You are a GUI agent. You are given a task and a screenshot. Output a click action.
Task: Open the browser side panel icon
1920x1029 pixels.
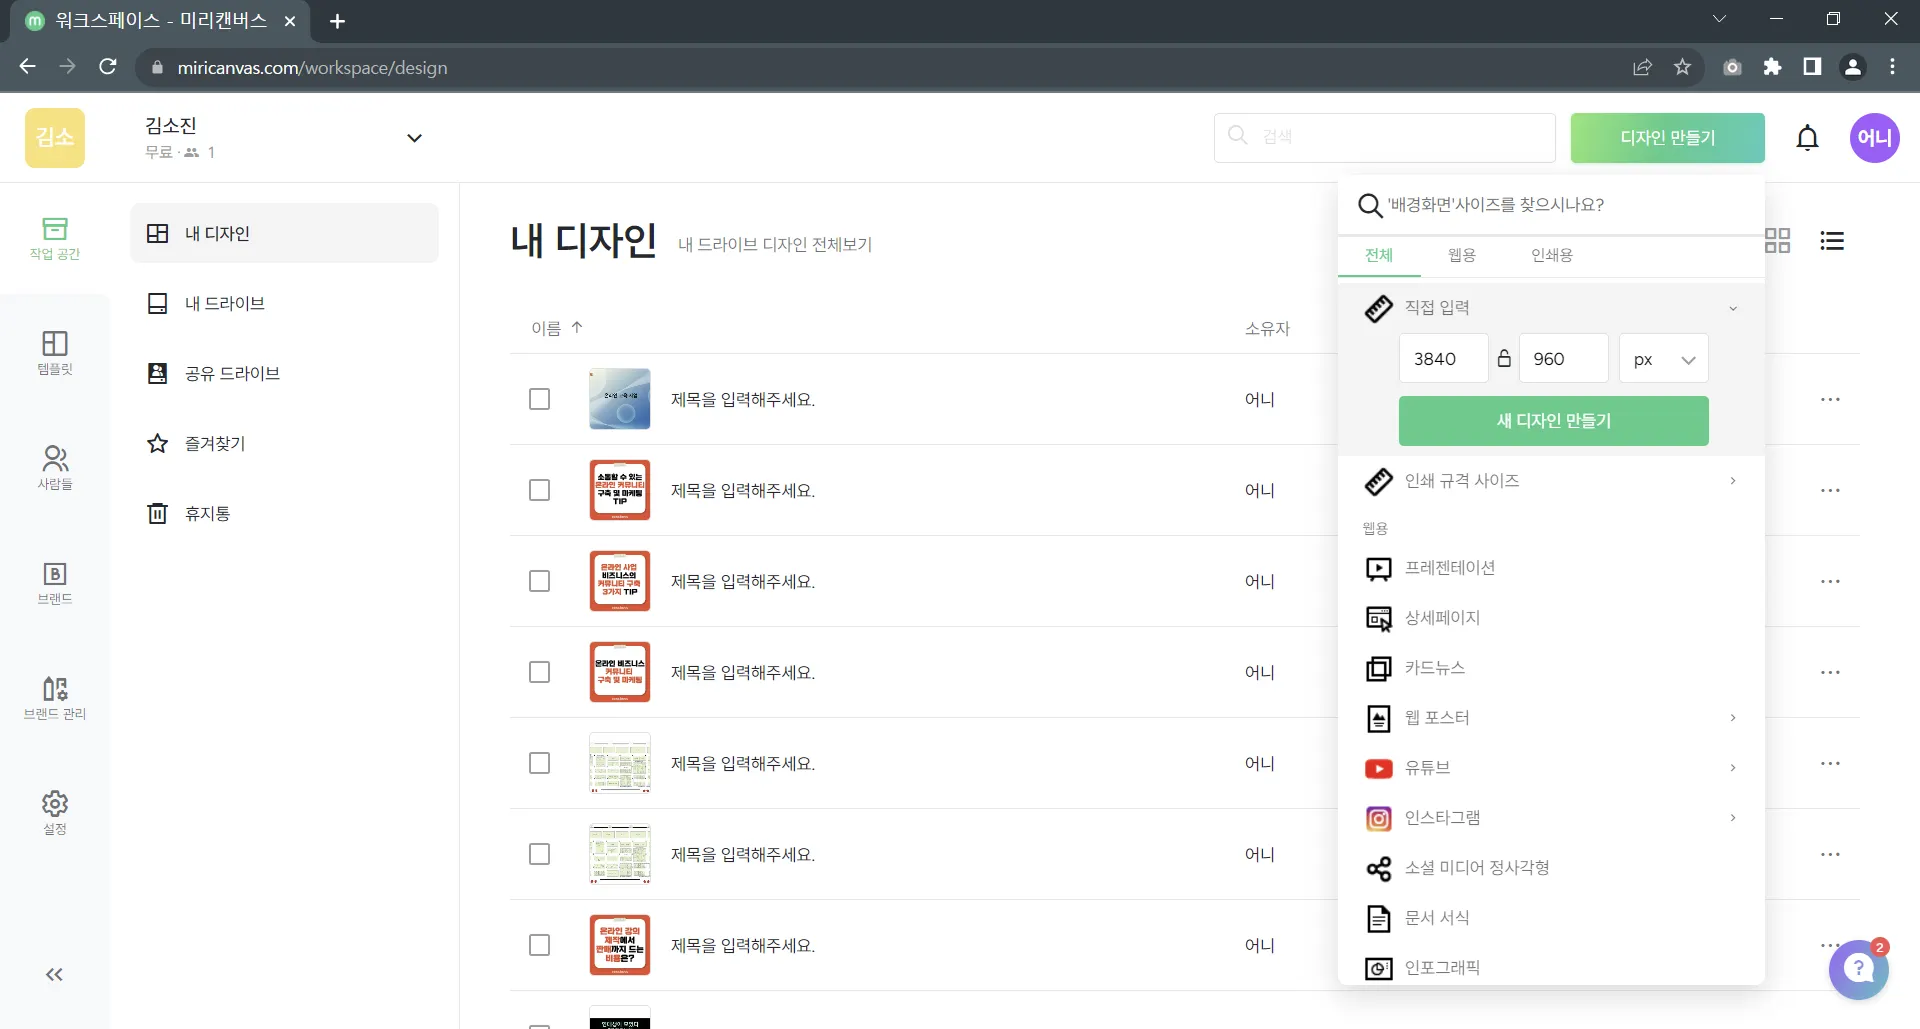pyautogui.click(x=1812, y=67)
